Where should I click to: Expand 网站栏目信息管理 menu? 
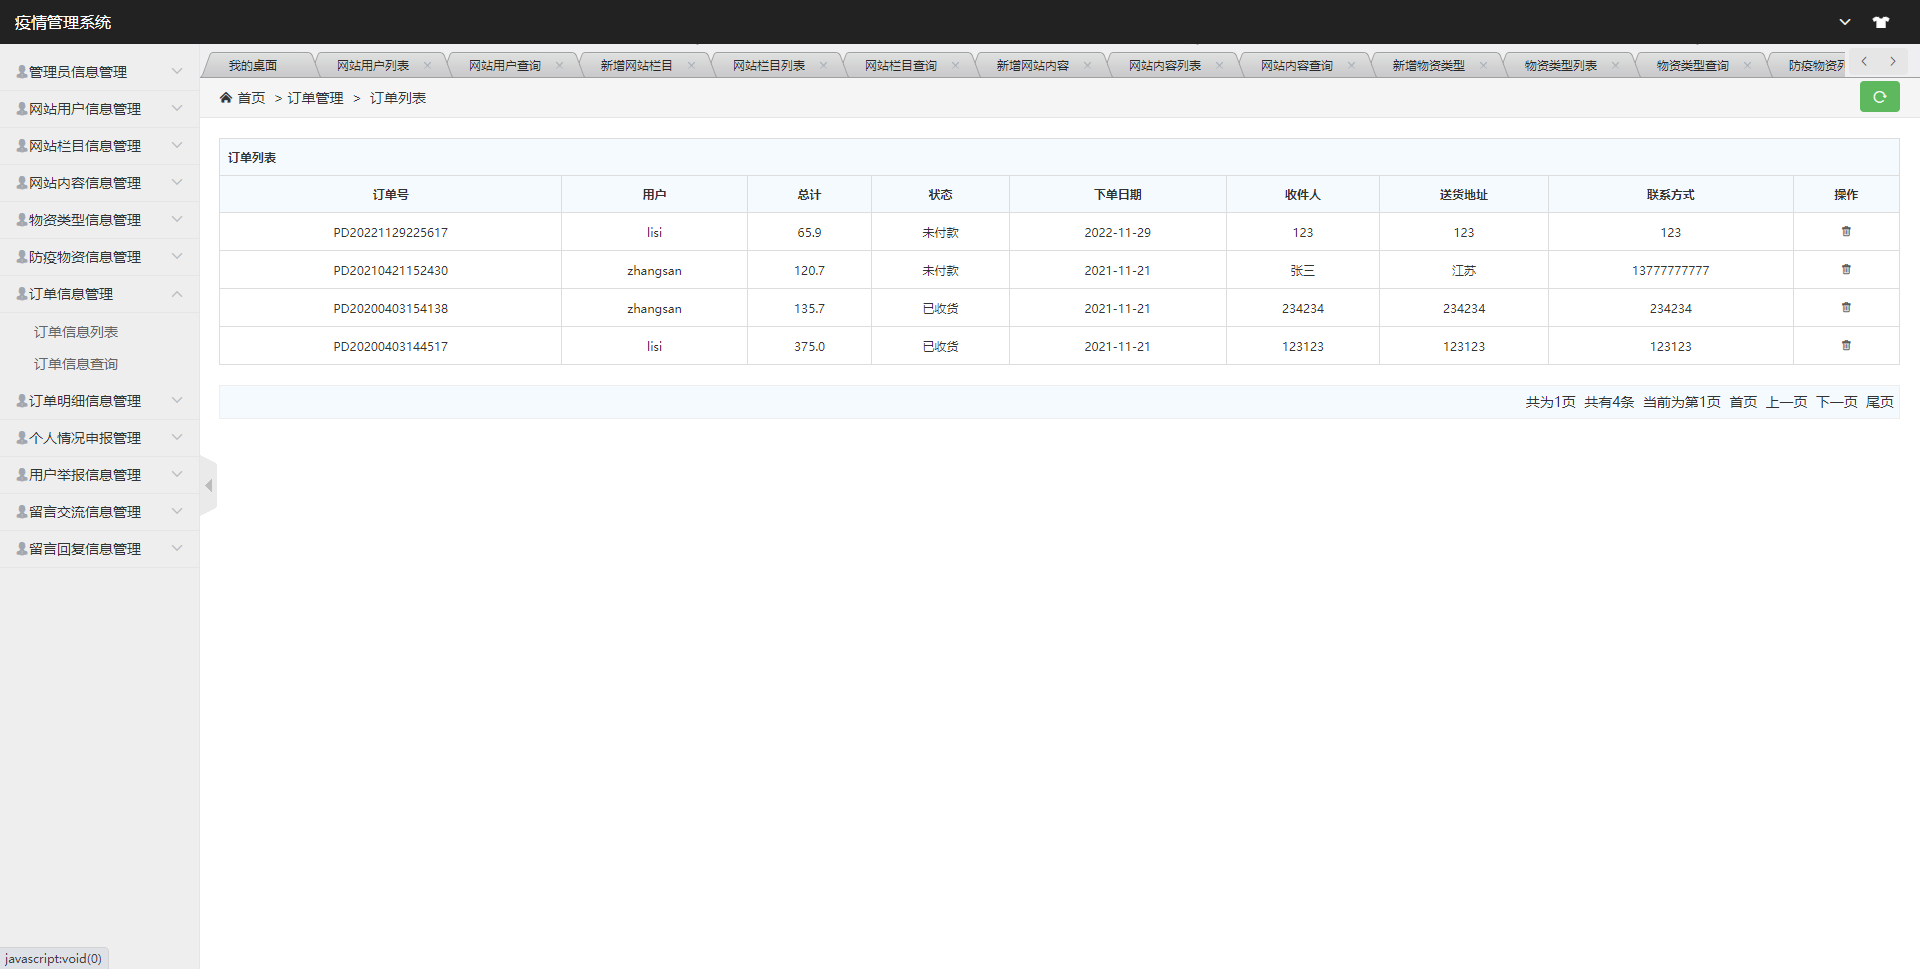point(99,146)
